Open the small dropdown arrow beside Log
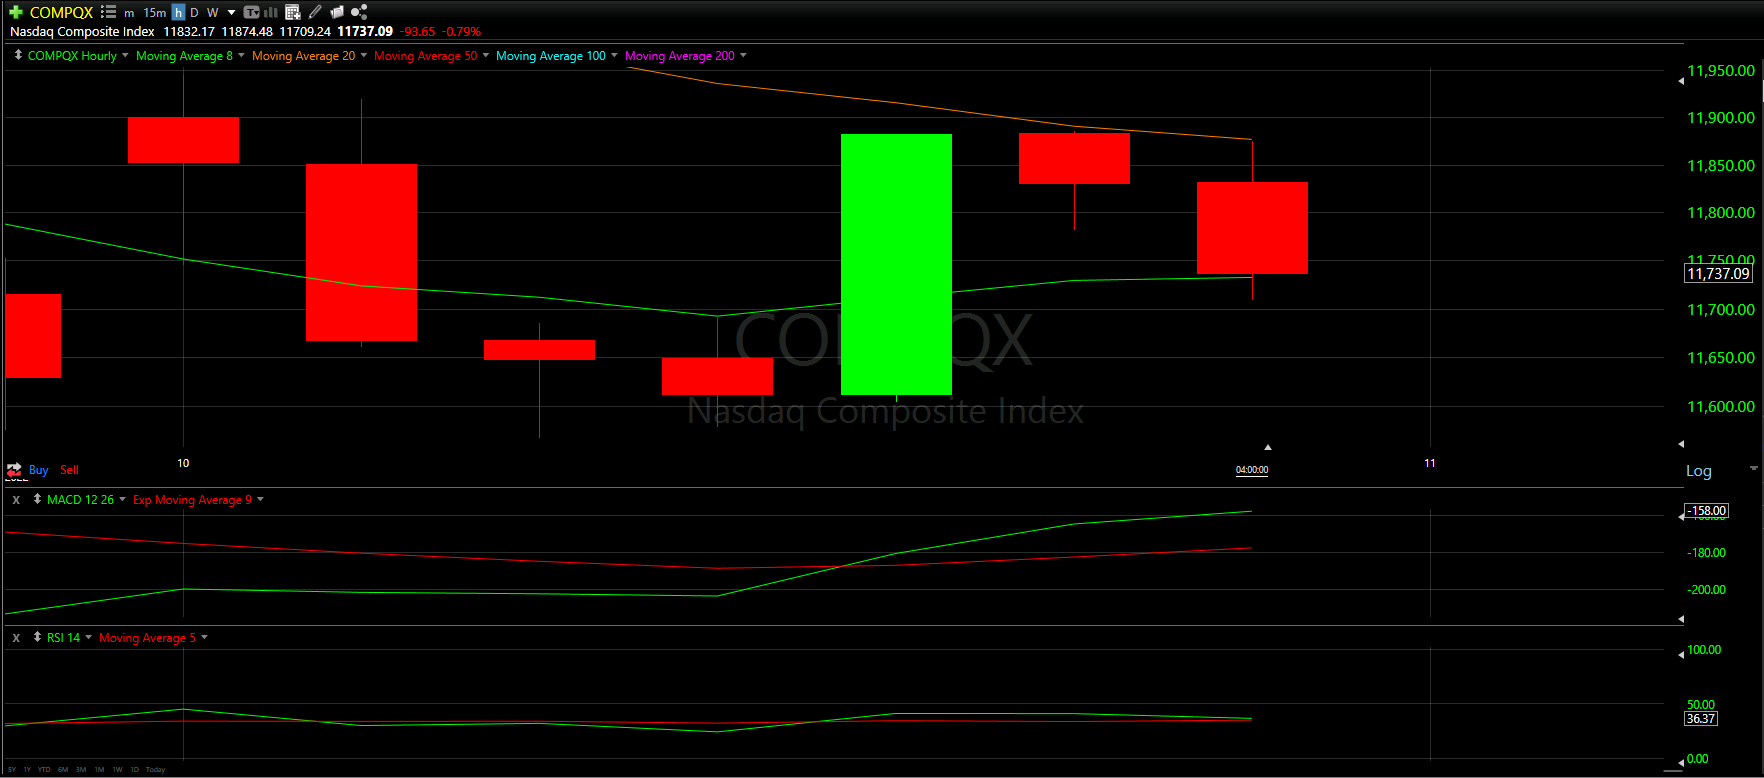 1753,468
